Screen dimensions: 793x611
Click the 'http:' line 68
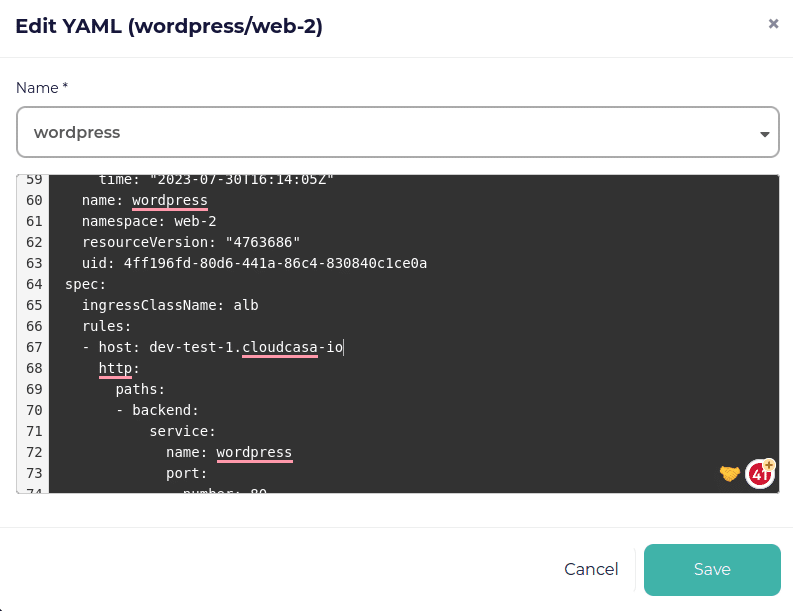point(119,369)
